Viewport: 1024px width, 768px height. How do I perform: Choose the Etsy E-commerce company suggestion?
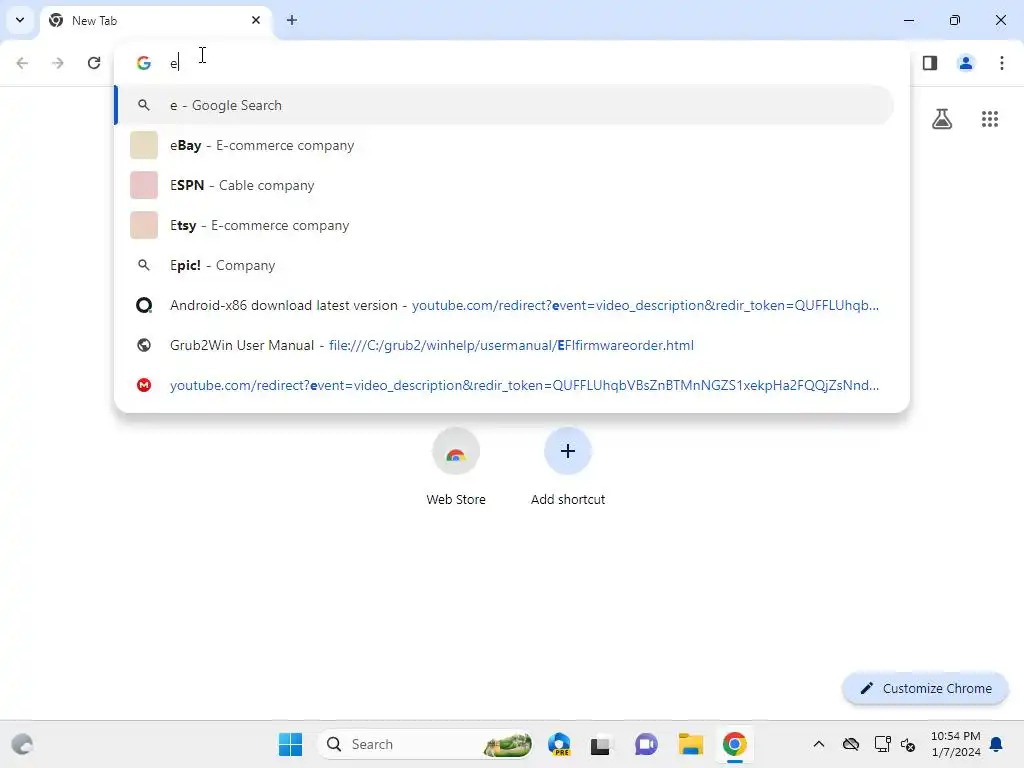[x=504, y=225]
